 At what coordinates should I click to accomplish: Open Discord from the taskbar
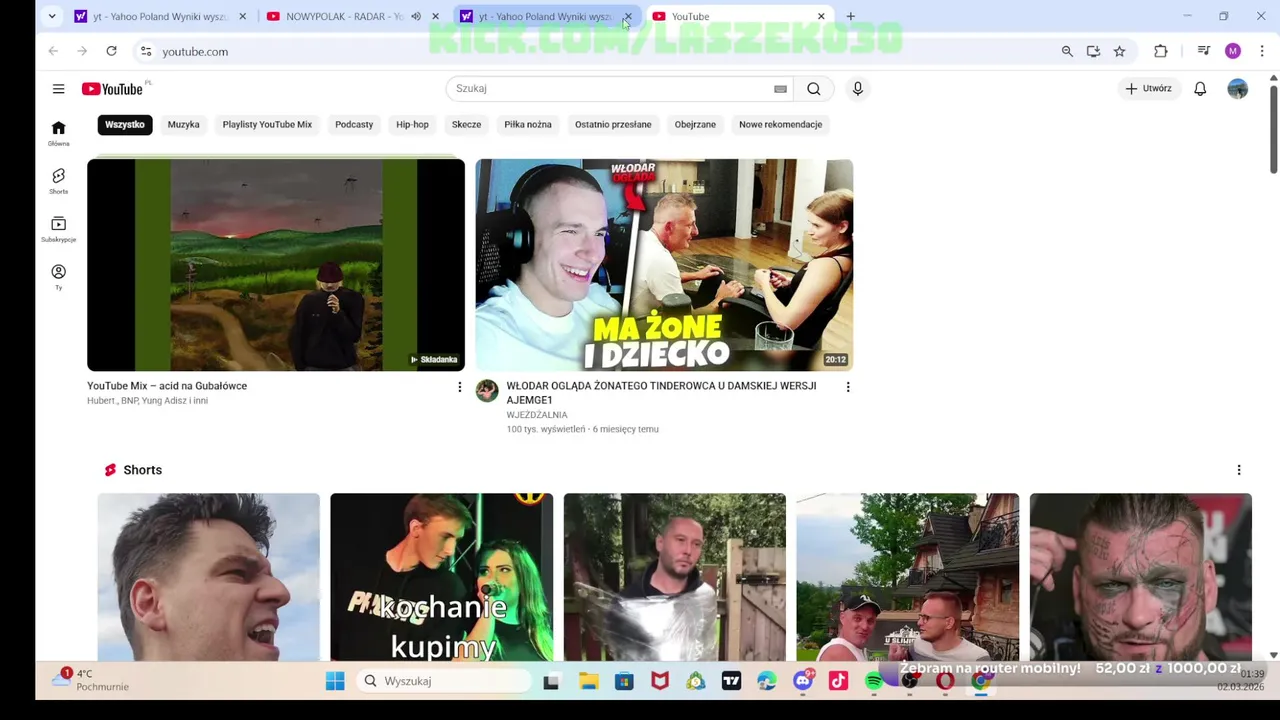tap(802, 681)
